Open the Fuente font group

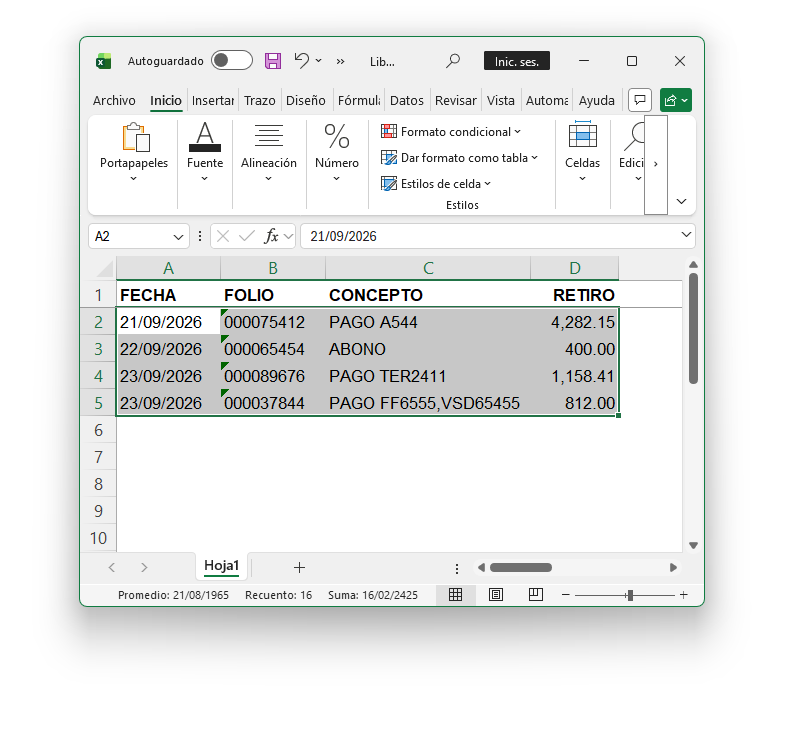coord(205,152)
